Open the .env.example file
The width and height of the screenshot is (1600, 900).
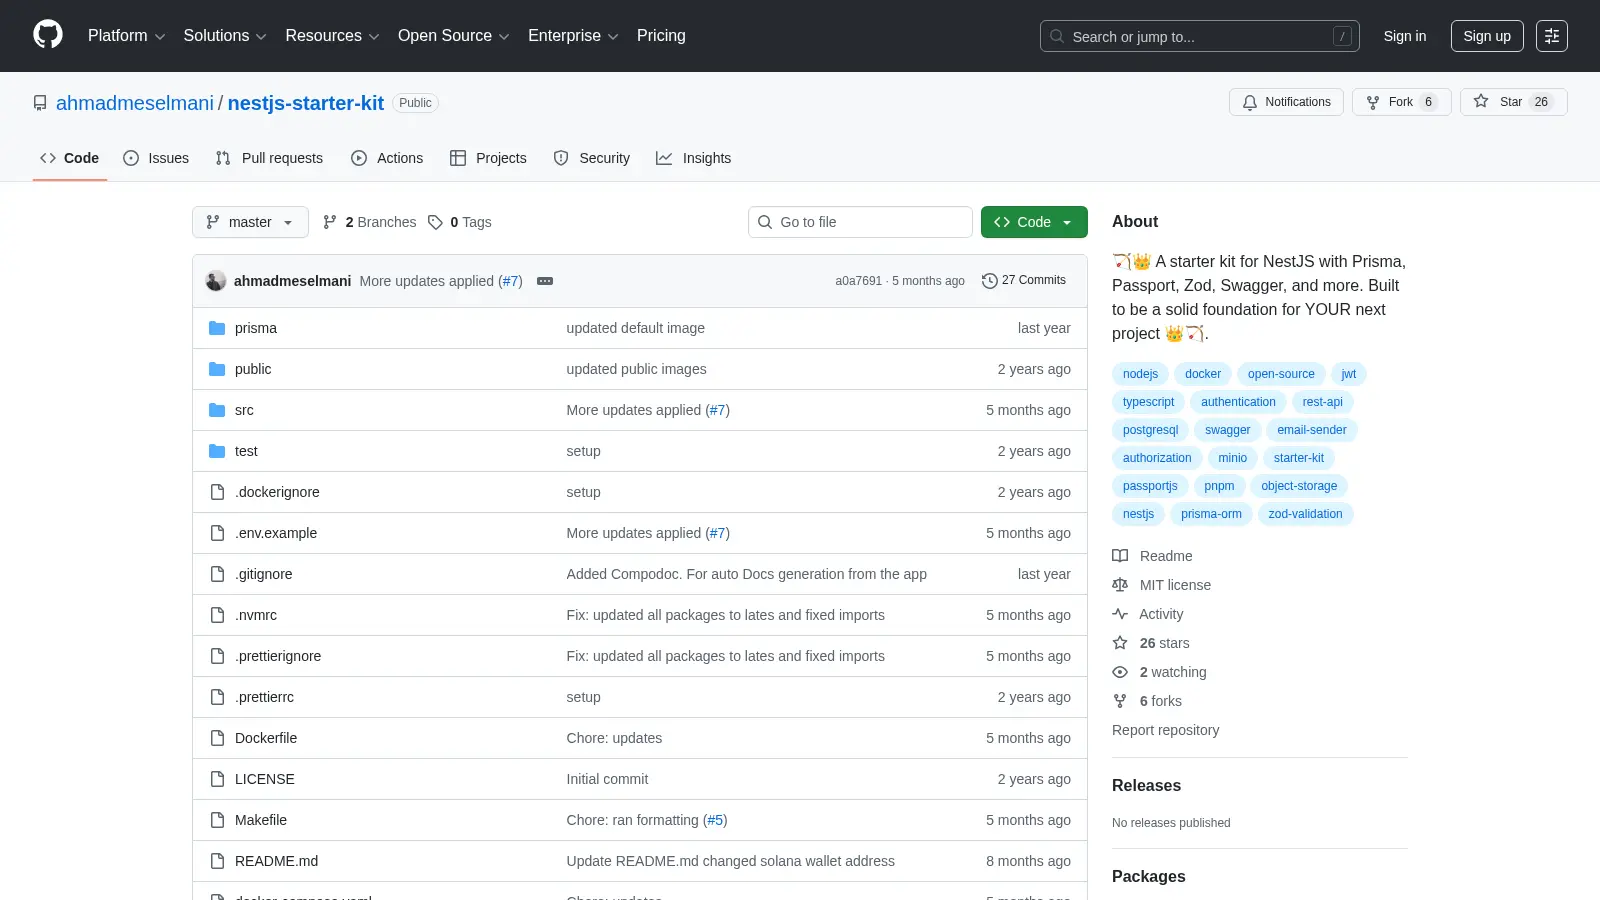click(276, 533)
